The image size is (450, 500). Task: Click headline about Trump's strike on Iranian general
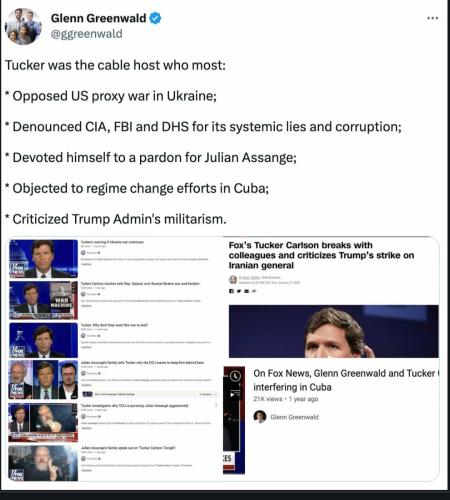(x=321, y=255)
